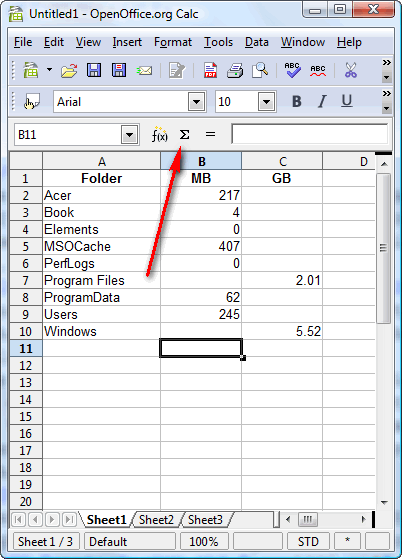Open the Edit menu

click(54, 42)
